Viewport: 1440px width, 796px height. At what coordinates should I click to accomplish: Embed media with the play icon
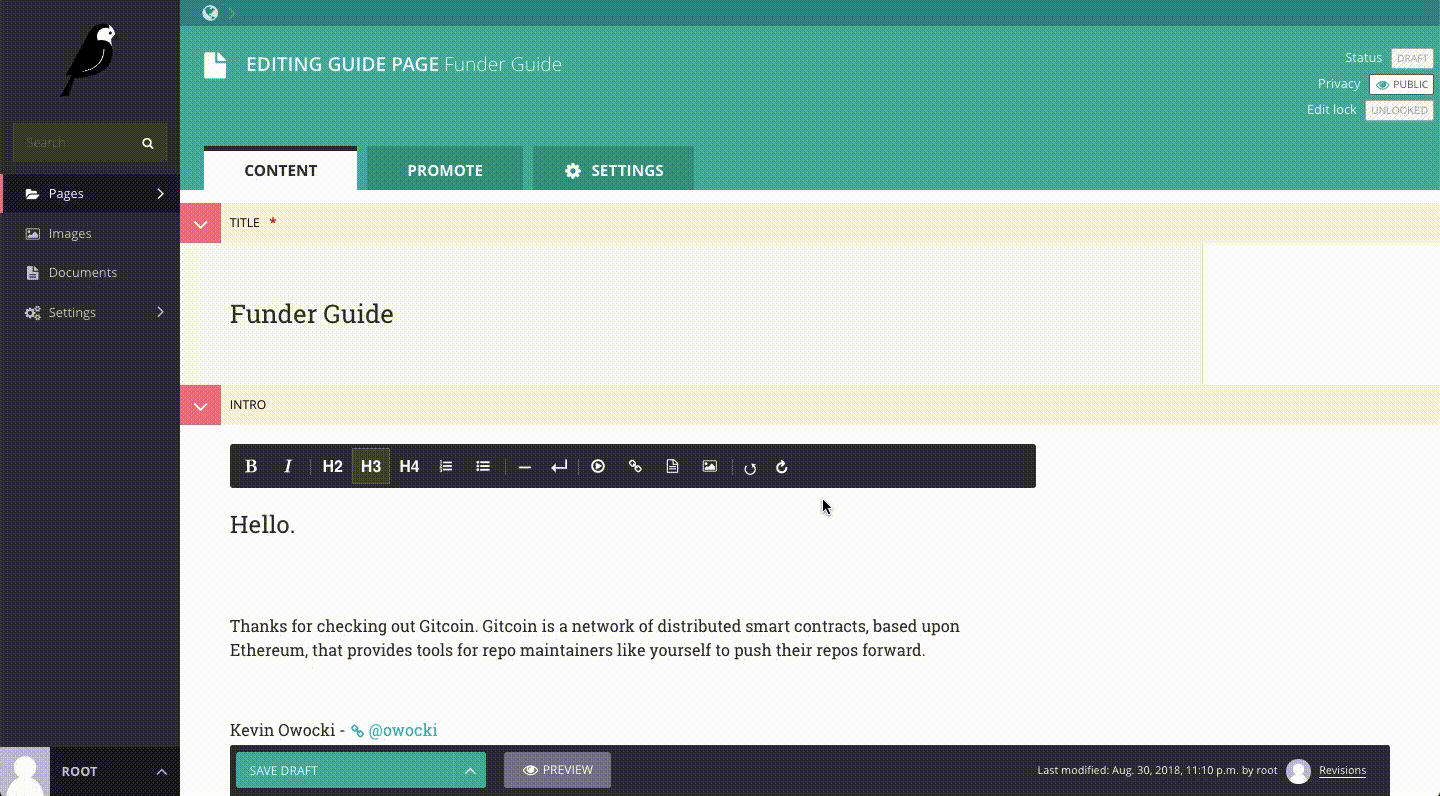tap(598, 466)
